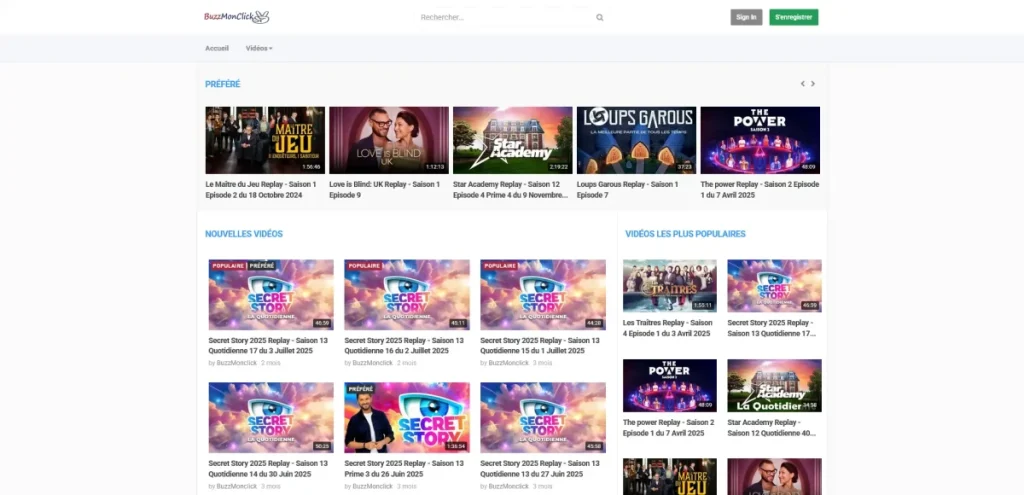The width and height of the screenshot is (1024, 495).
Task: Go to next Préféré carousel slide
Action: 813,84
